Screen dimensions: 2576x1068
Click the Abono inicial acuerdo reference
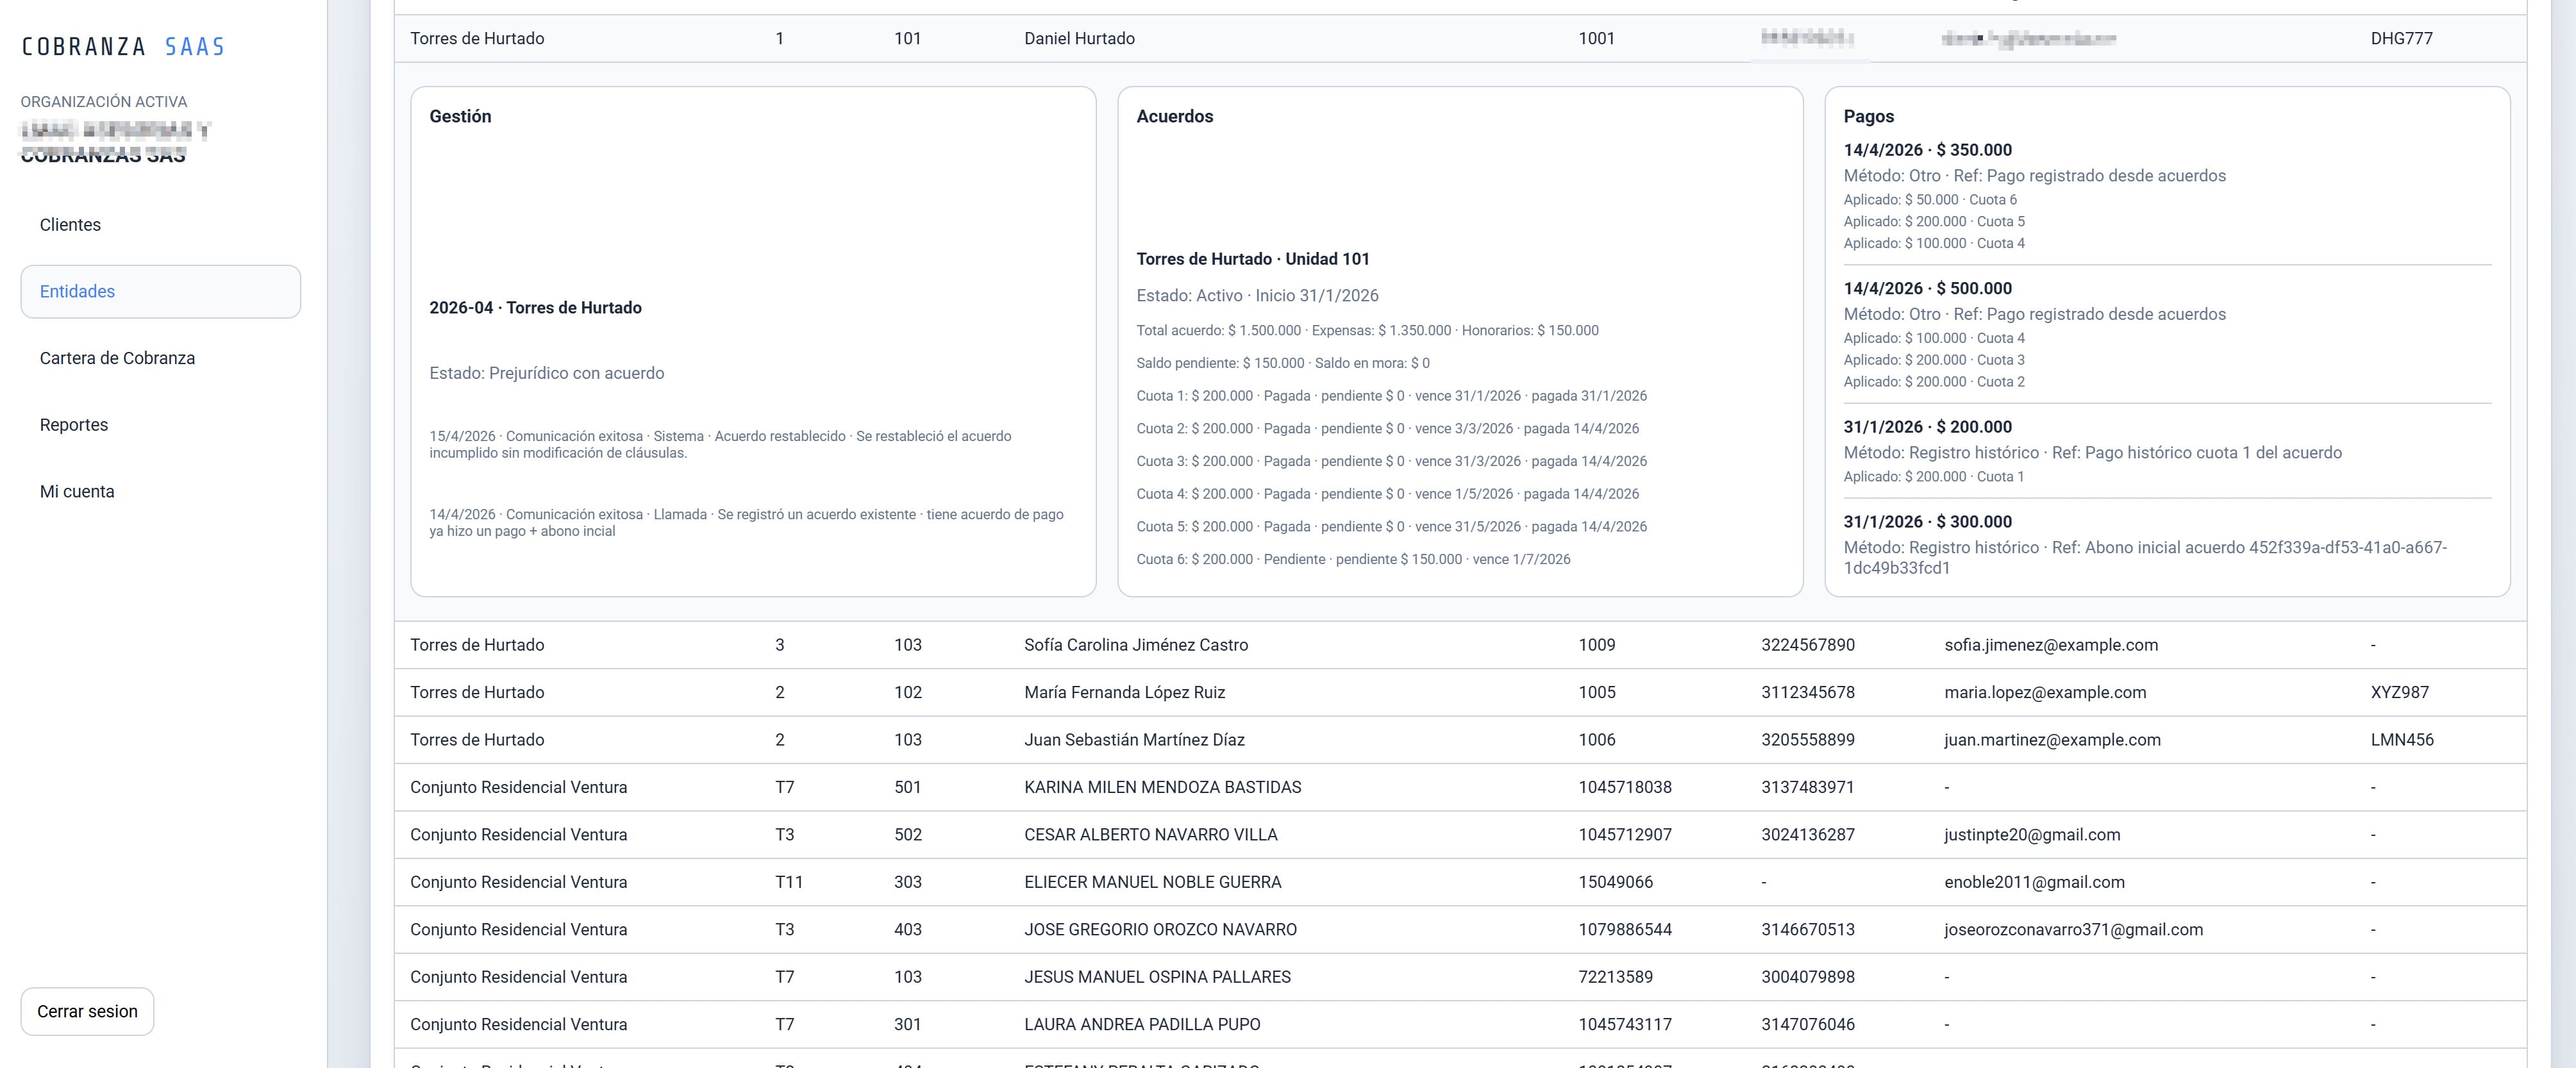click(2145, 558)
